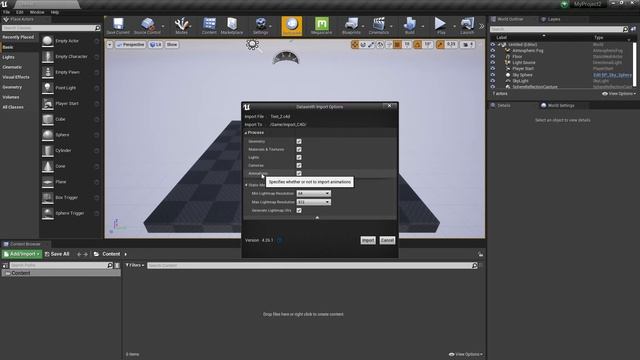Screen dimensions: 640x360
Task: Collapse the Process section in the import dialog
Action: click(246, 133)
